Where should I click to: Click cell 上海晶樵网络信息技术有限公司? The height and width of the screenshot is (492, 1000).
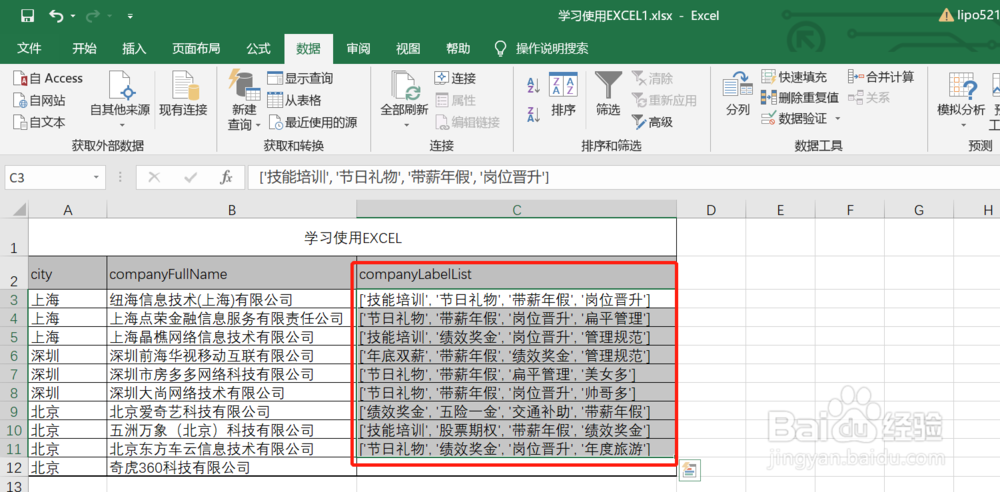point(232,336)
